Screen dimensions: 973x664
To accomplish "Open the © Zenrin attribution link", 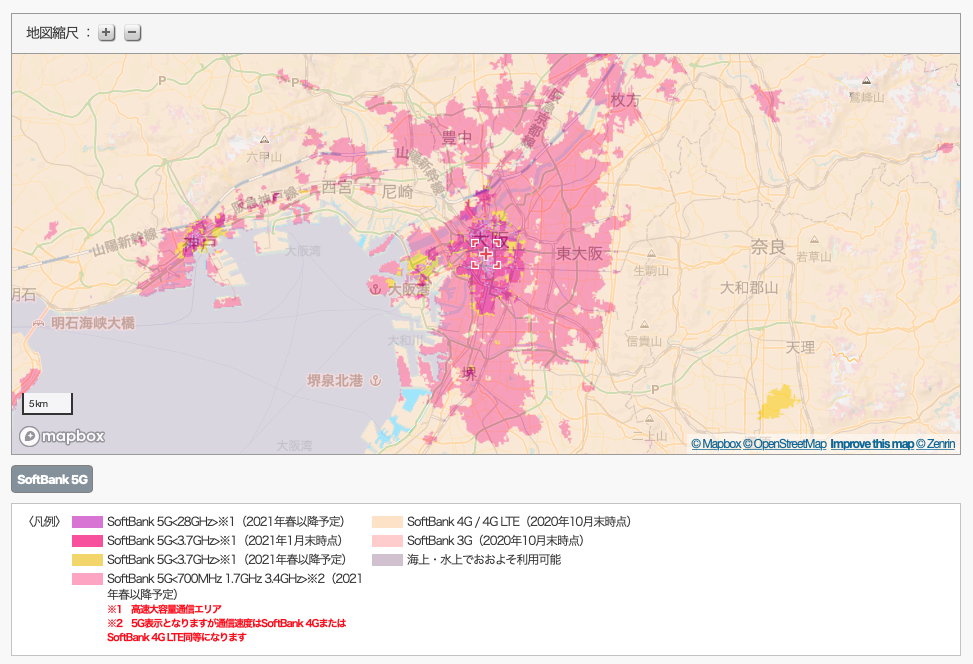I will 936,444.
